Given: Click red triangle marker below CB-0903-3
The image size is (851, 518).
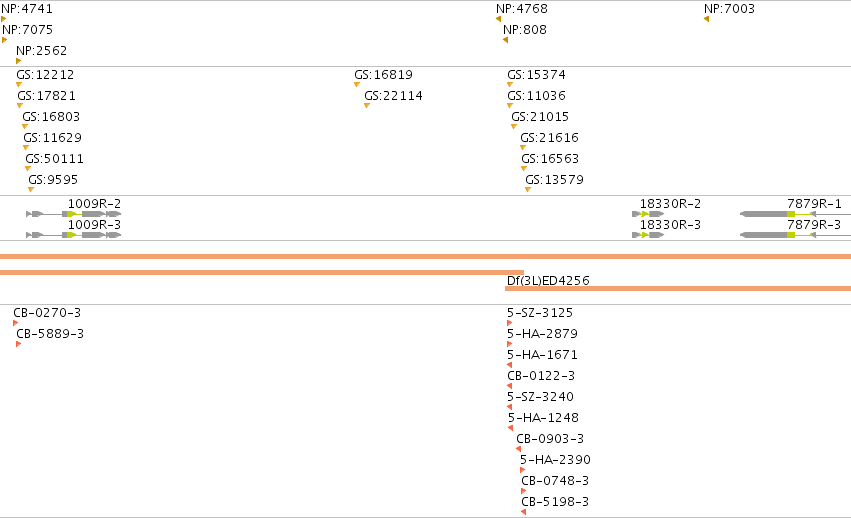Looking at the screenshot, I should click(518, 449).
